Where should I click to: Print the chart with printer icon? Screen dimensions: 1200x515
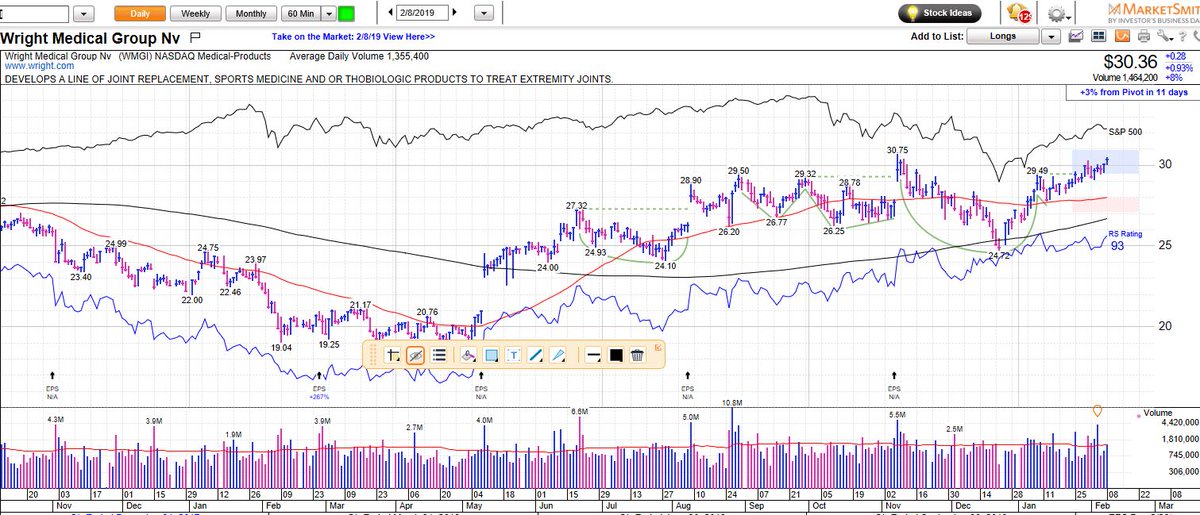pos(1144,36)
